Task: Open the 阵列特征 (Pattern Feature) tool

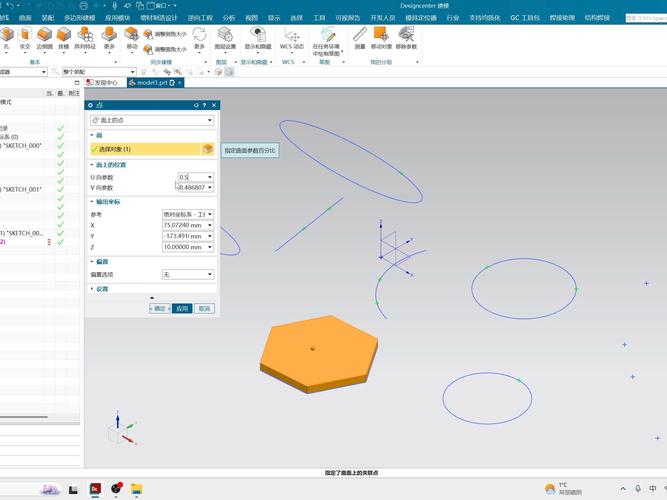Action: 85,35
